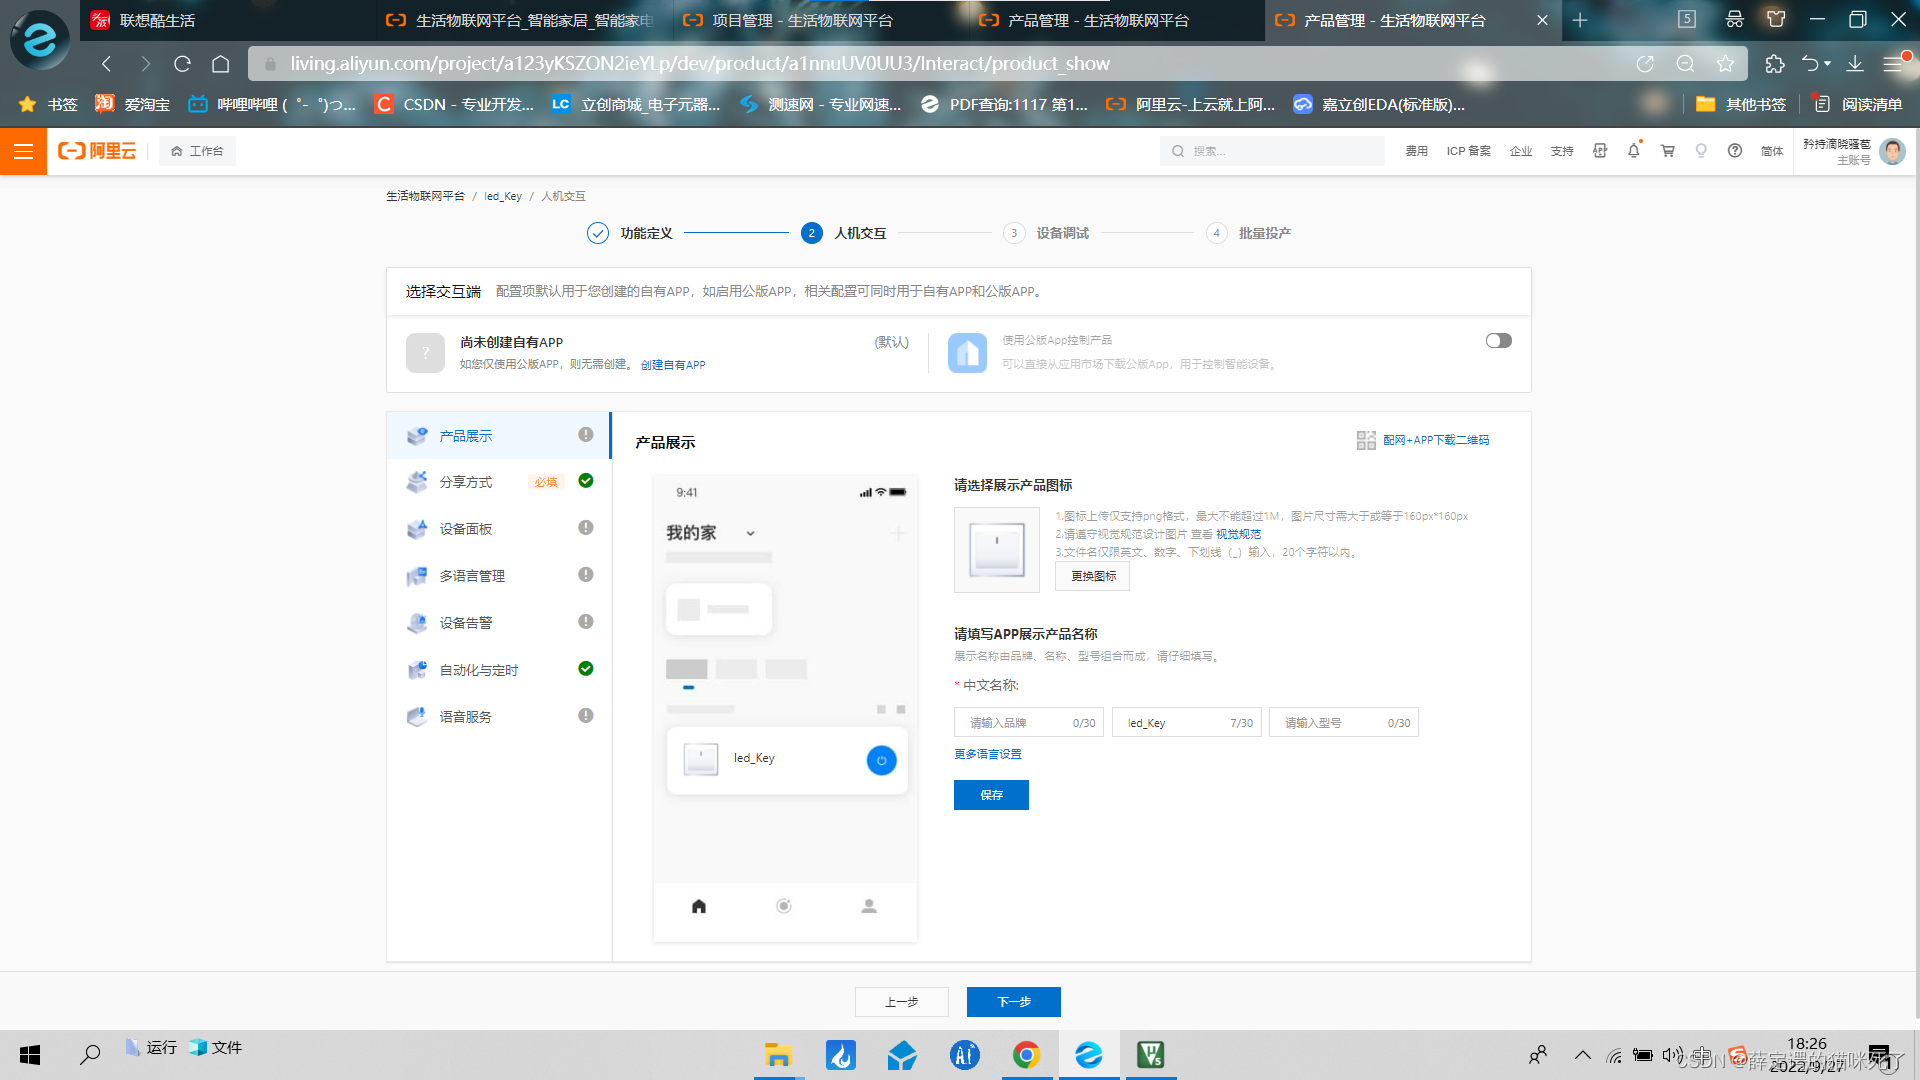The height and width of the screenshot is (1080, 1920).
Task: Open 自动化与定时 sidebar item
Action: [x=478, y=670]
